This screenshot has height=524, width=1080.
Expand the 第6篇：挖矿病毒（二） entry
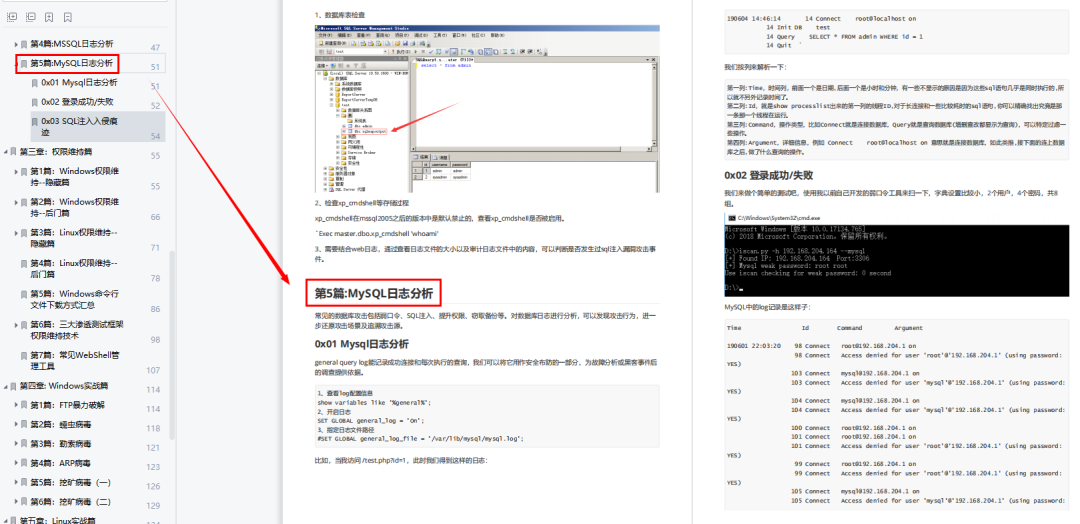click(x=16, y=502)
